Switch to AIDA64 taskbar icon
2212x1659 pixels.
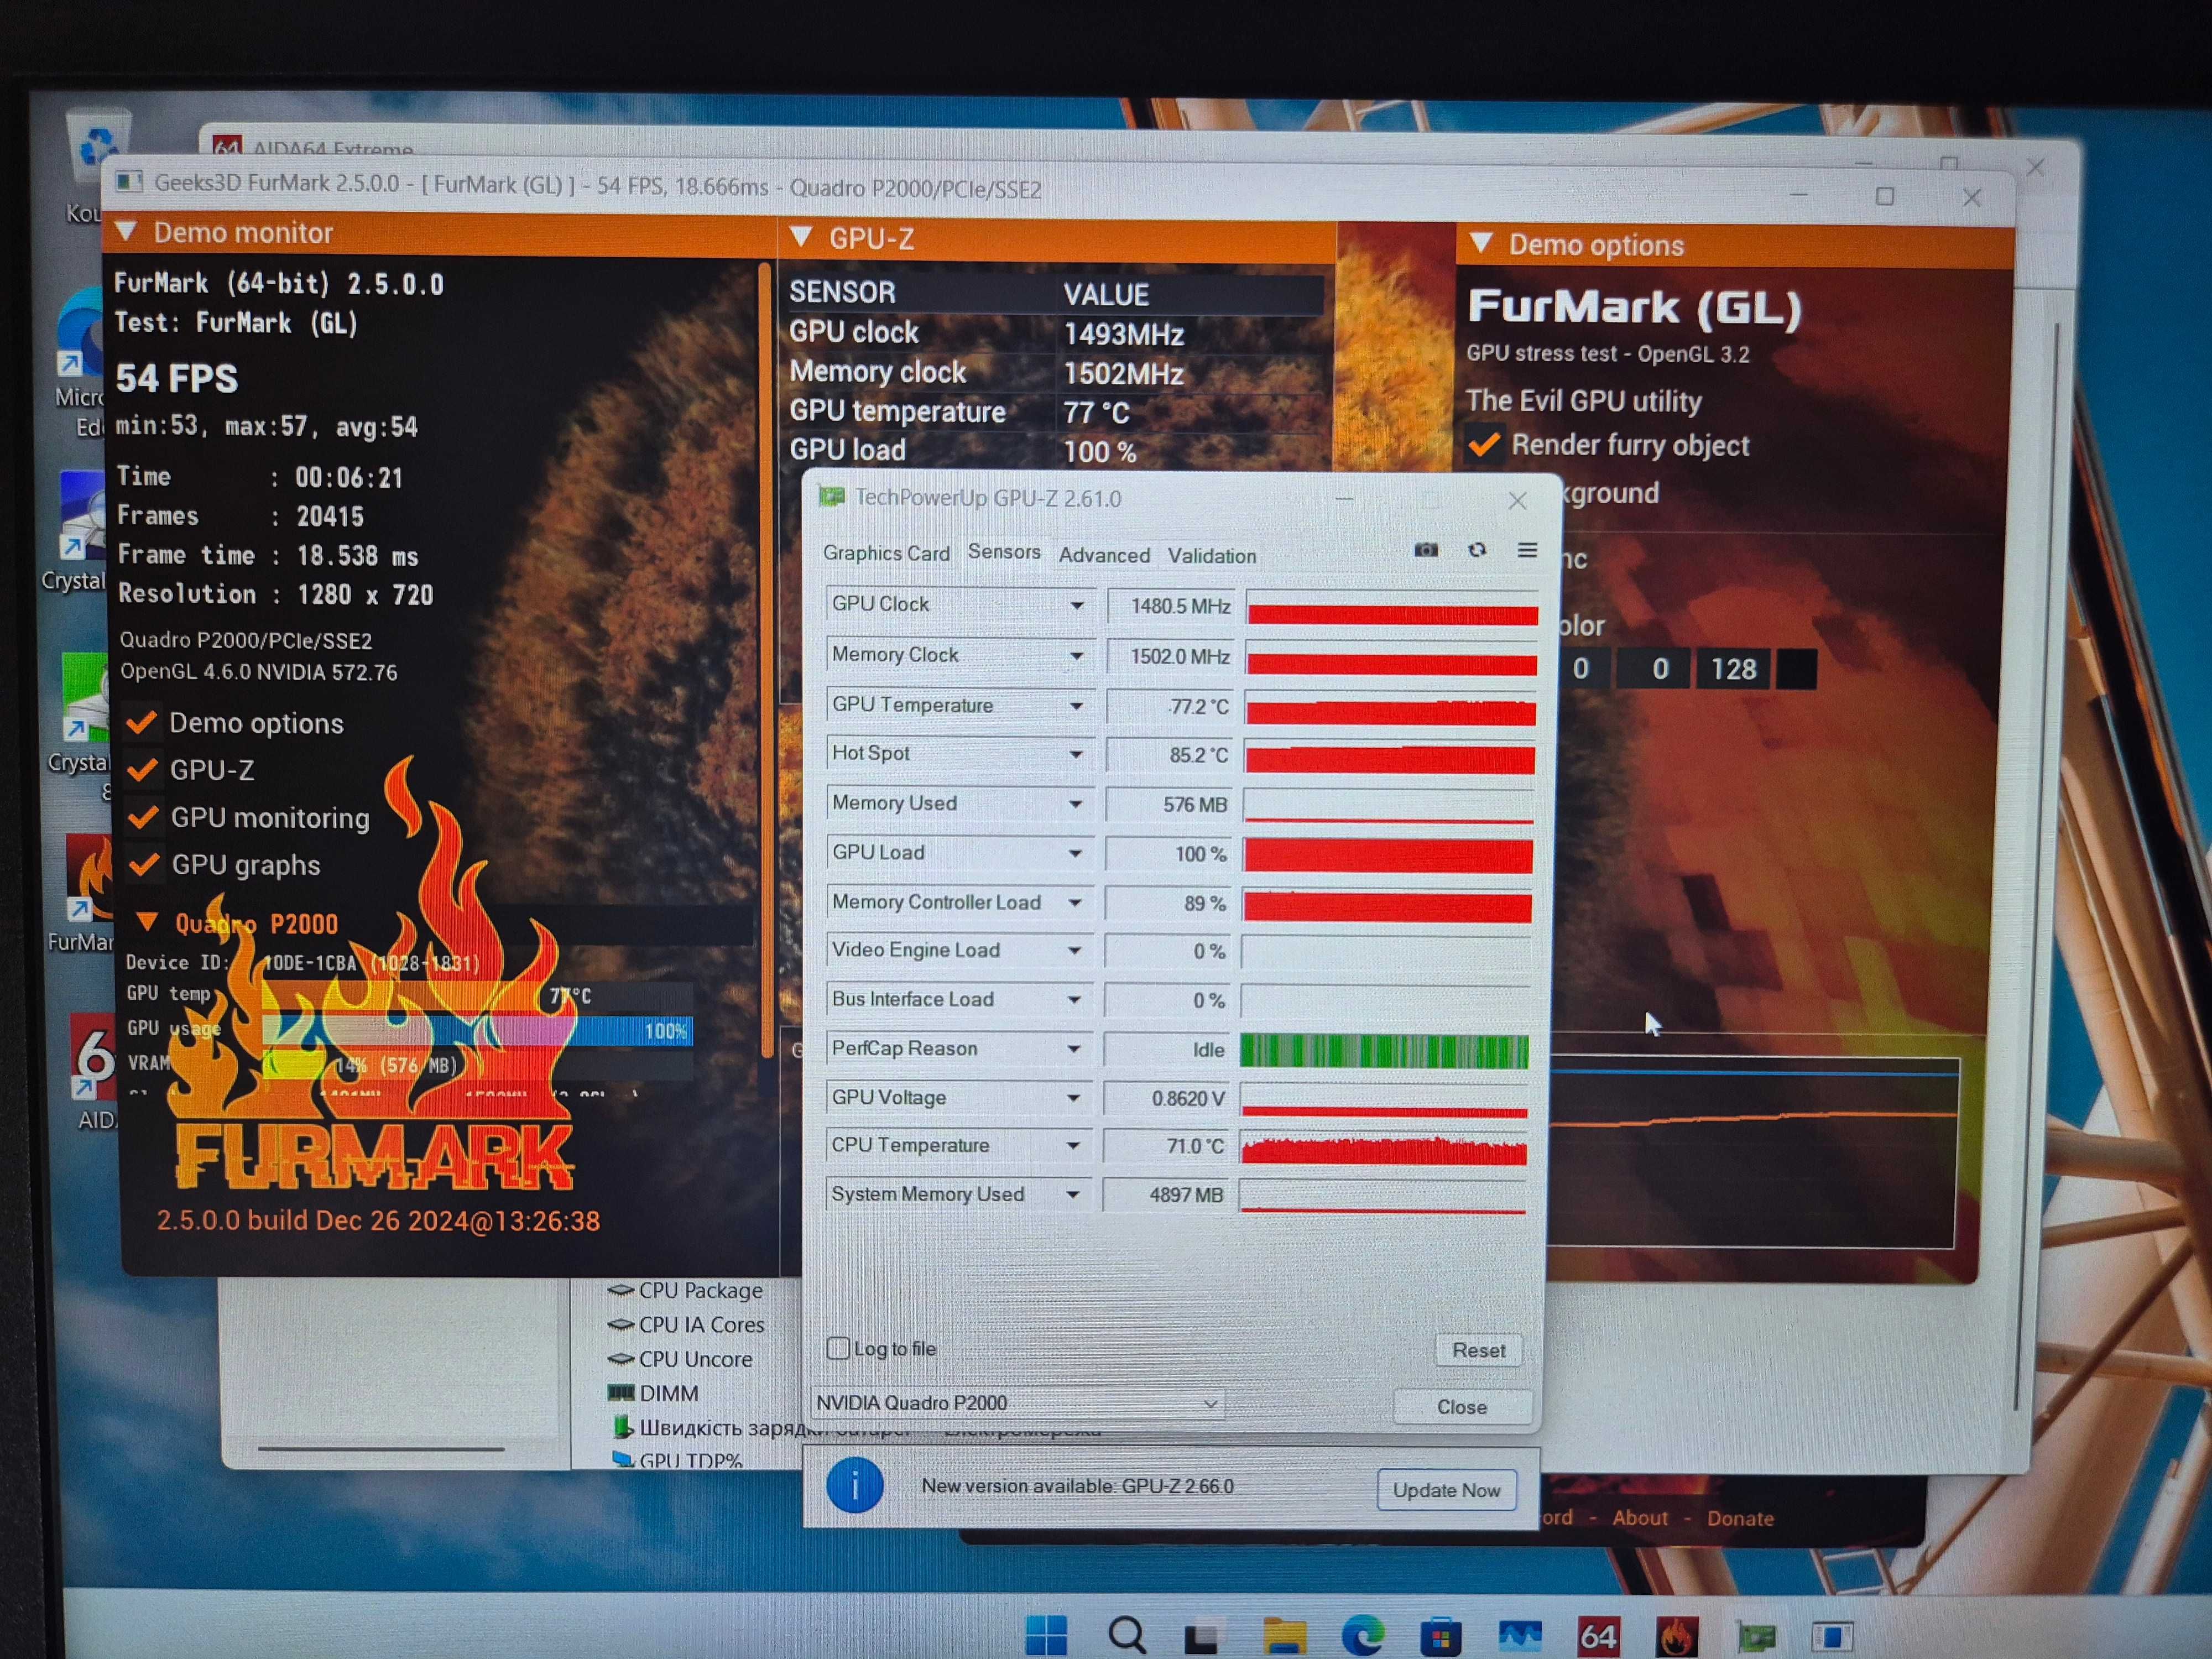pos(1598,1637)
